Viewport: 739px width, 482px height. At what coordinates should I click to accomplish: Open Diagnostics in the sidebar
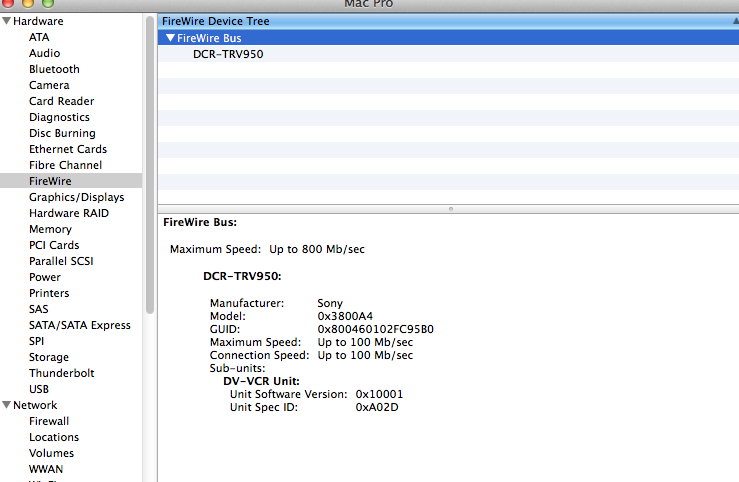[x=59, y=117]
